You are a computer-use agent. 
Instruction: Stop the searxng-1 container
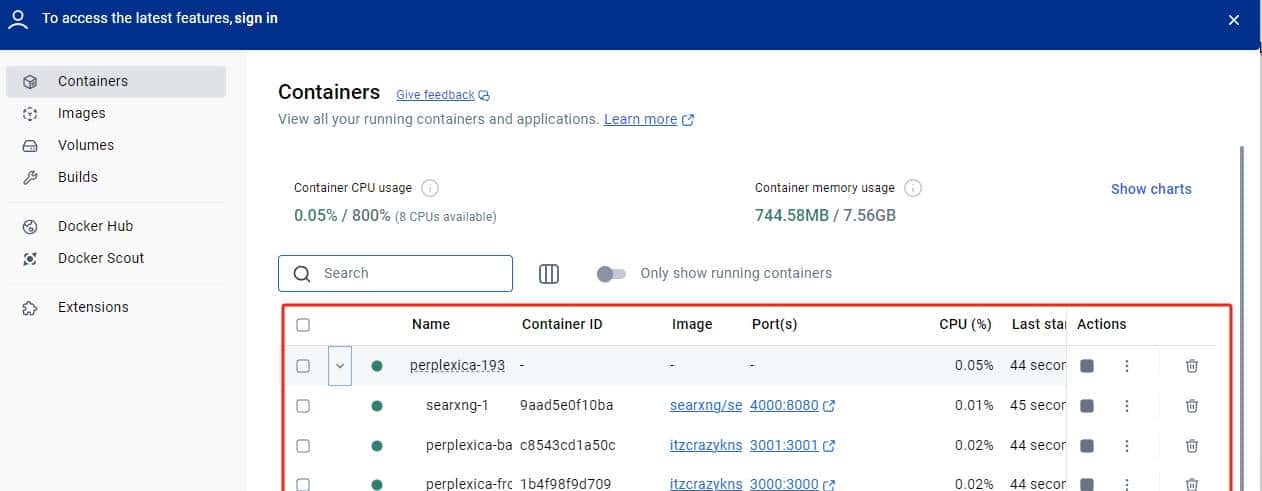[x=1087, y=406]
